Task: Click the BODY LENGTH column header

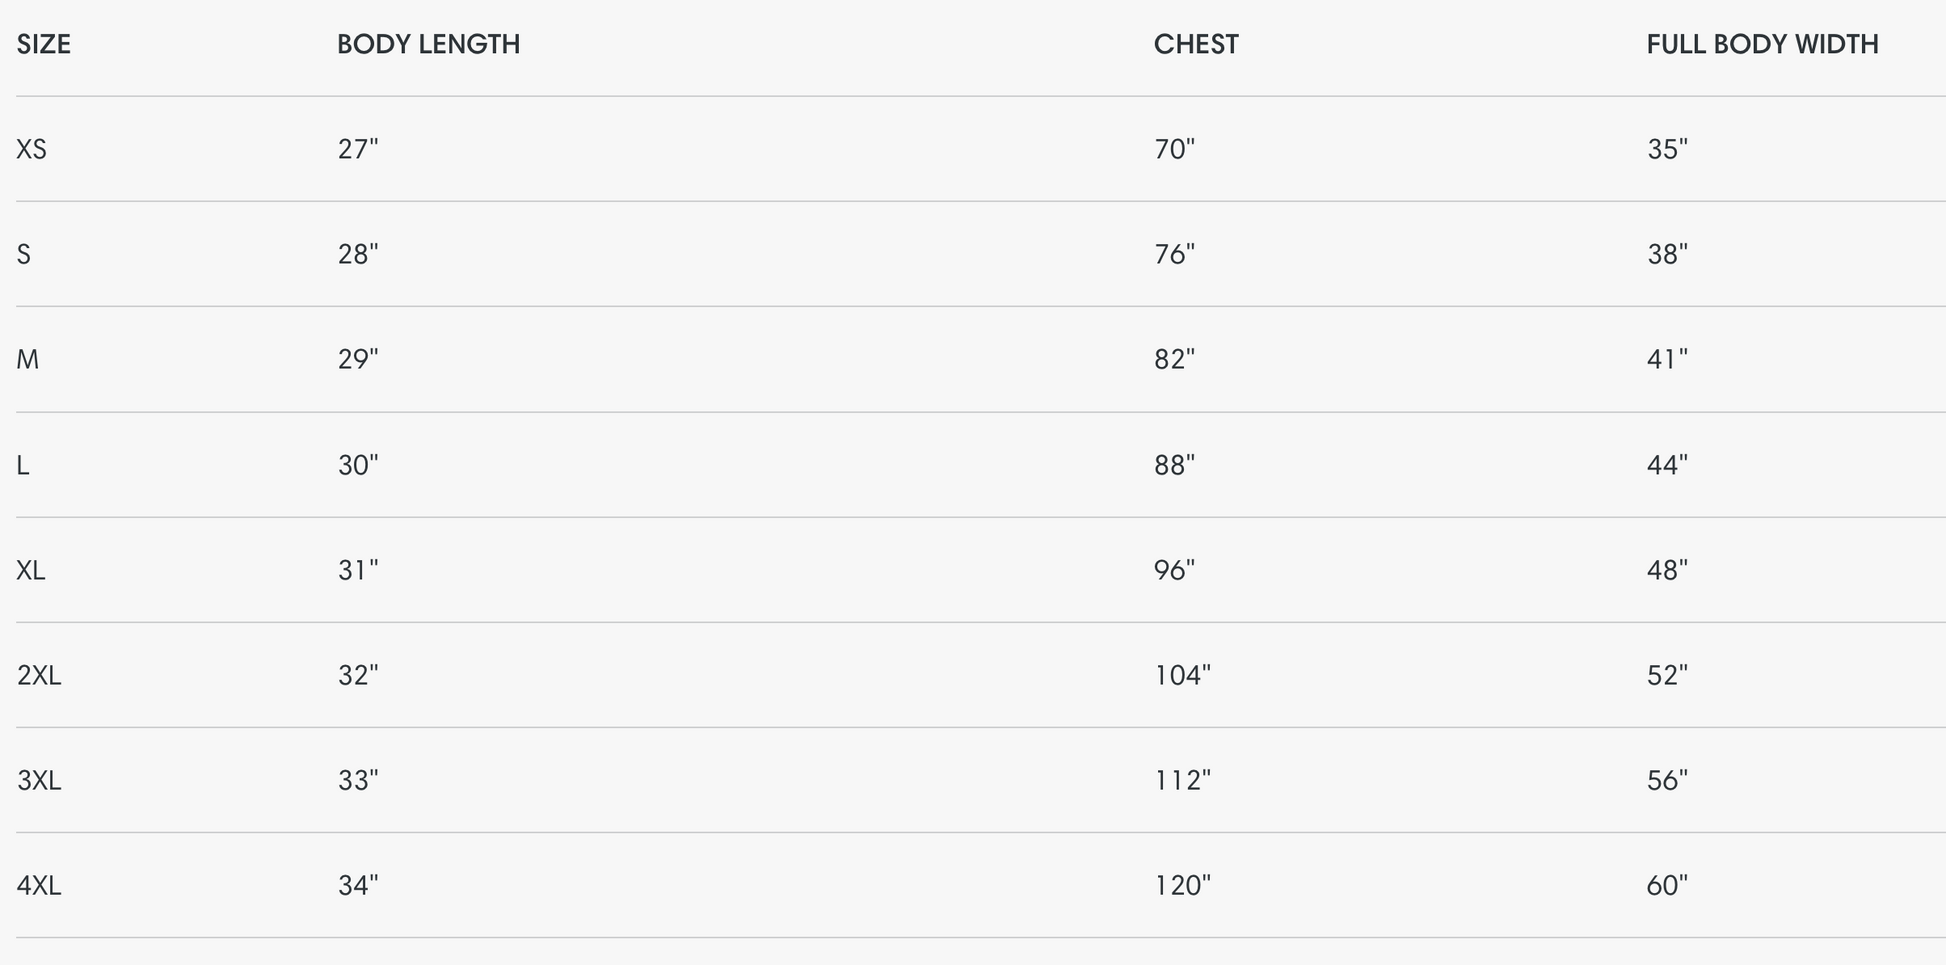Action: click(x=428, y=45)
